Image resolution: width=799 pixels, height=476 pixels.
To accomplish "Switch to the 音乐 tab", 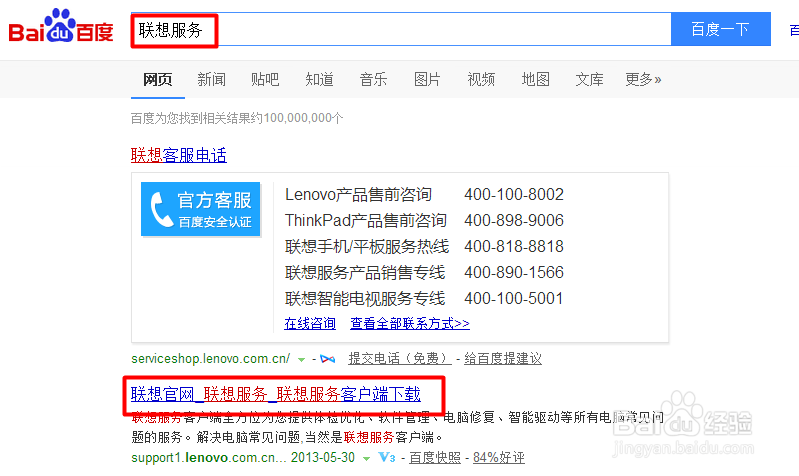I will pyautogui.click(x=373, y=80).
